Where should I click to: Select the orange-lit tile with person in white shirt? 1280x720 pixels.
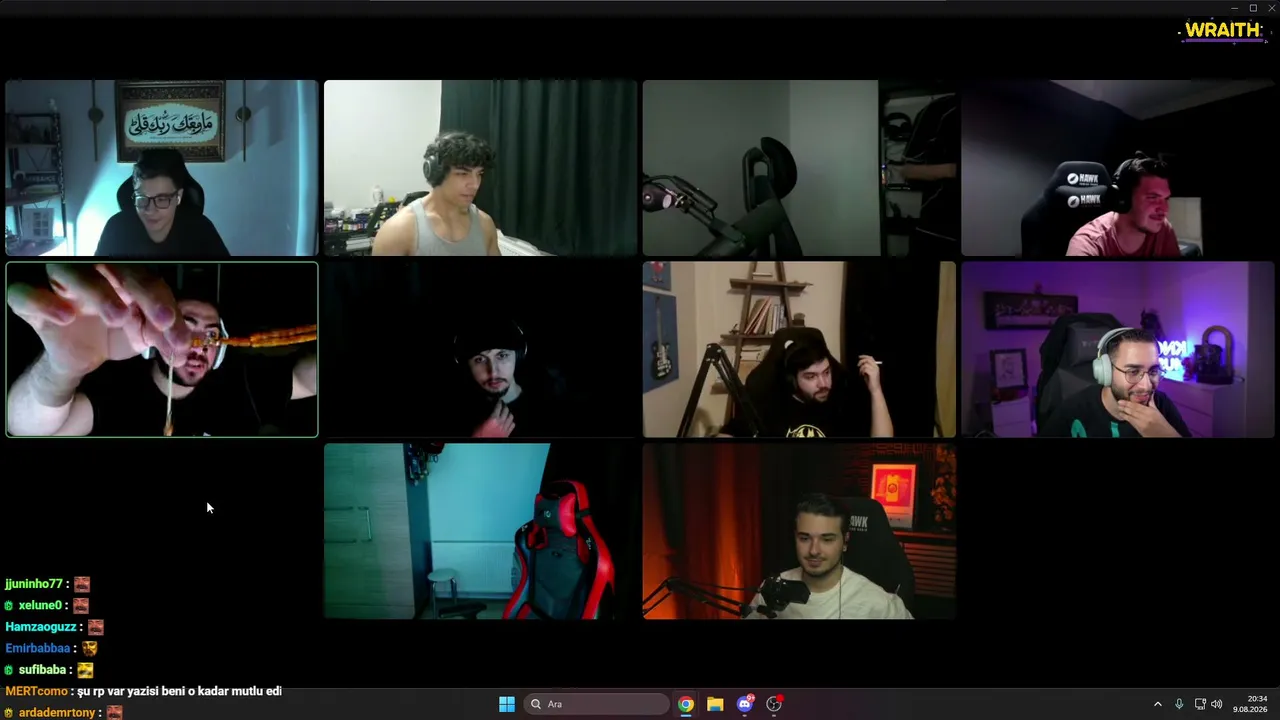click(799, 531)
